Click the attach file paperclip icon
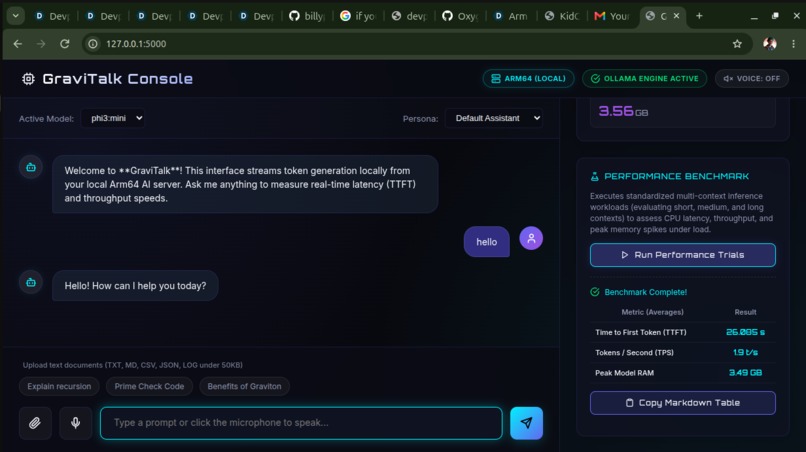 (x=35, y=423)
